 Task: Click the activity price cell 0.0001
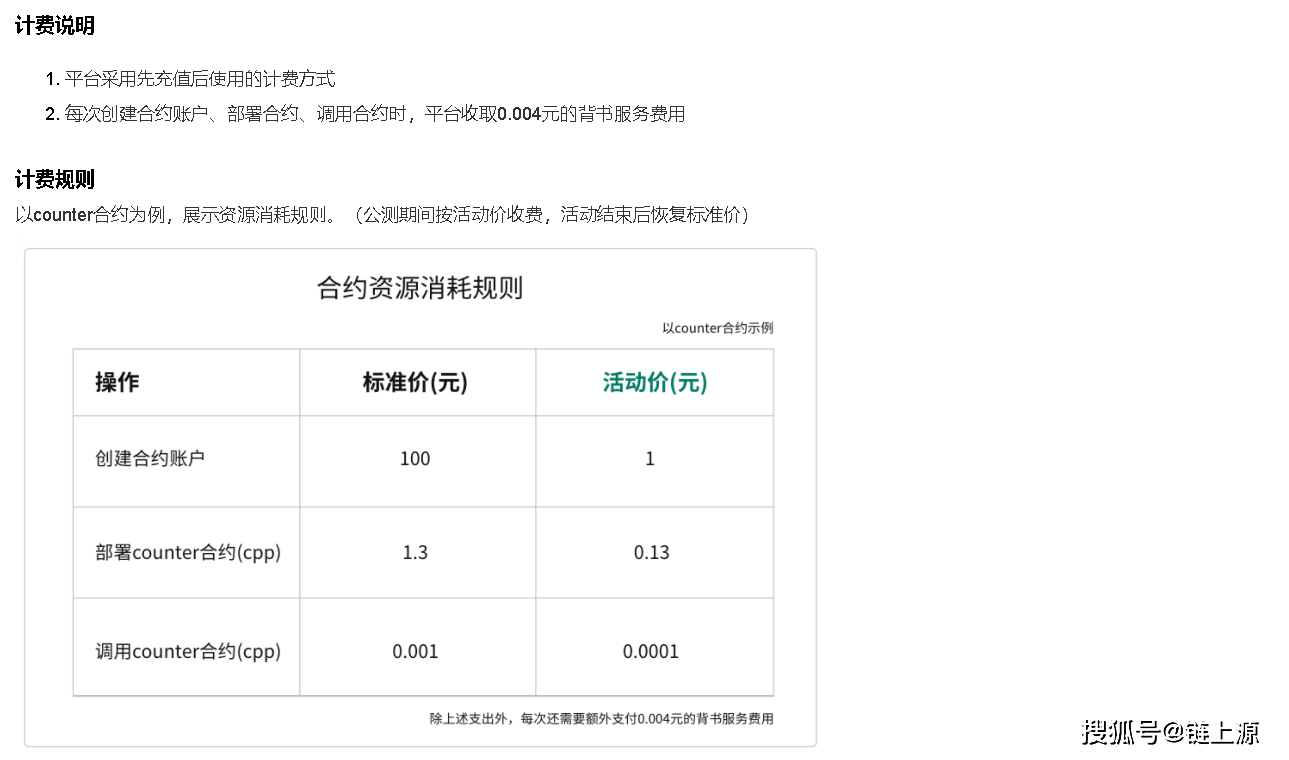pyautogui.click(x=651, y=652)
